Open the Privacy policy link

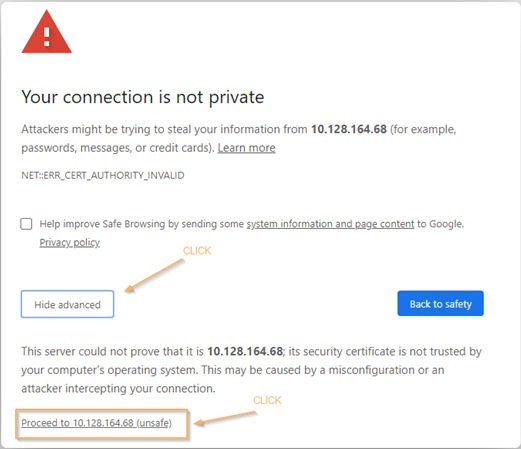(69, 242)
